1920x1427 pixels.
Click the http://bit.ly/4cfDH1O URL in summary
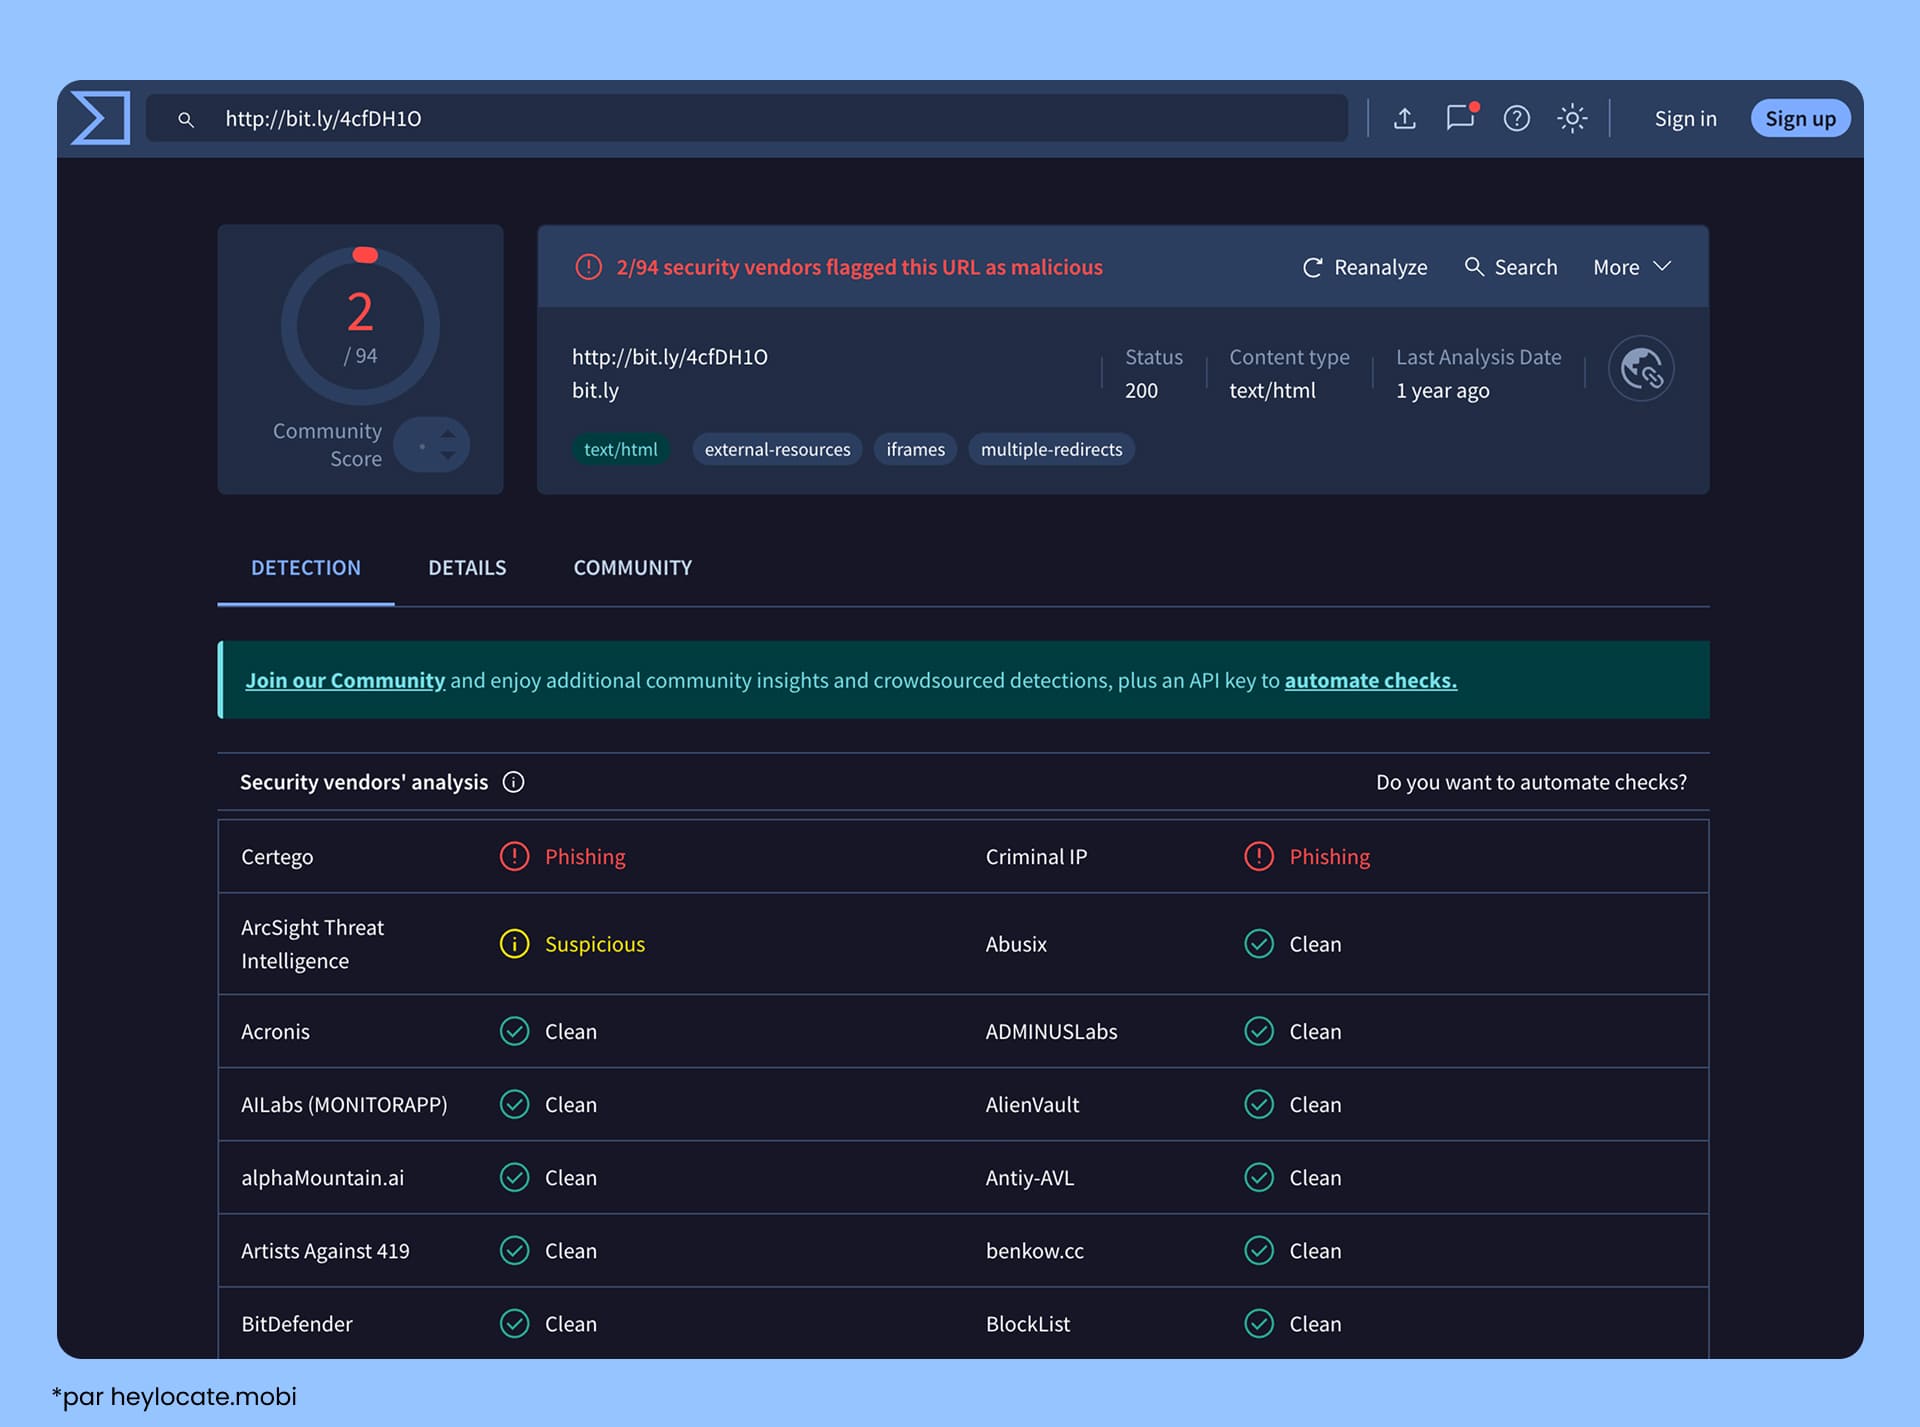(x=669, y=357)
